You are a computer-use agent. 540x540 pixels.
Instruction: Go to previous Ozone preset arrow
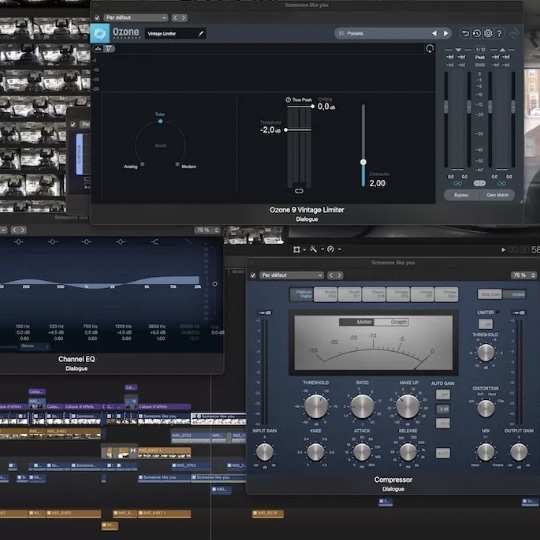pyautogui.click(x=434, y=33)
